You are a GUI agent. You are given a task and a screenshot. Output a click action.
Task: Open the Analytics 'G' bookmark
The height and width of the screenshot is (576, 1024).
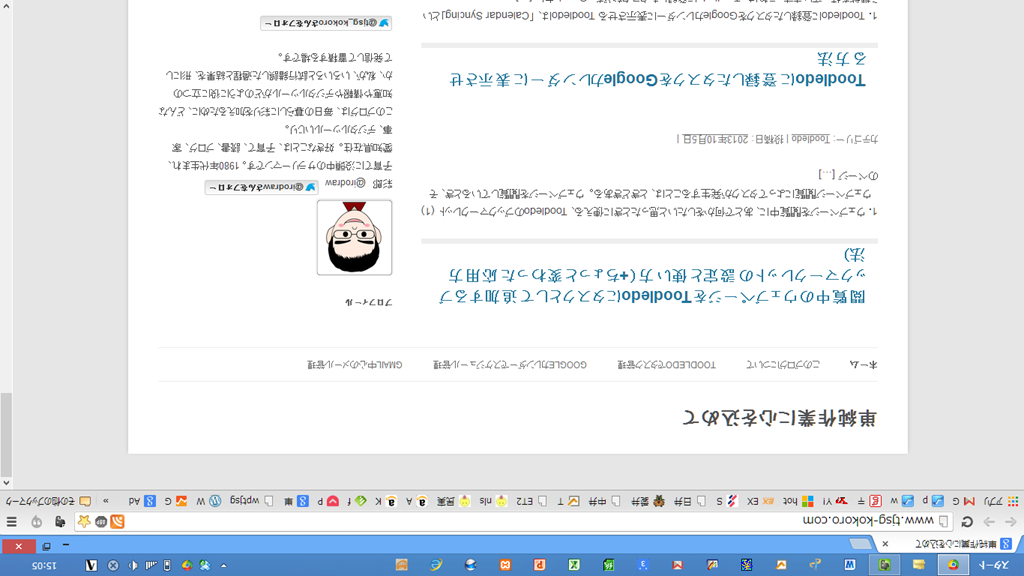click(176, 502)
